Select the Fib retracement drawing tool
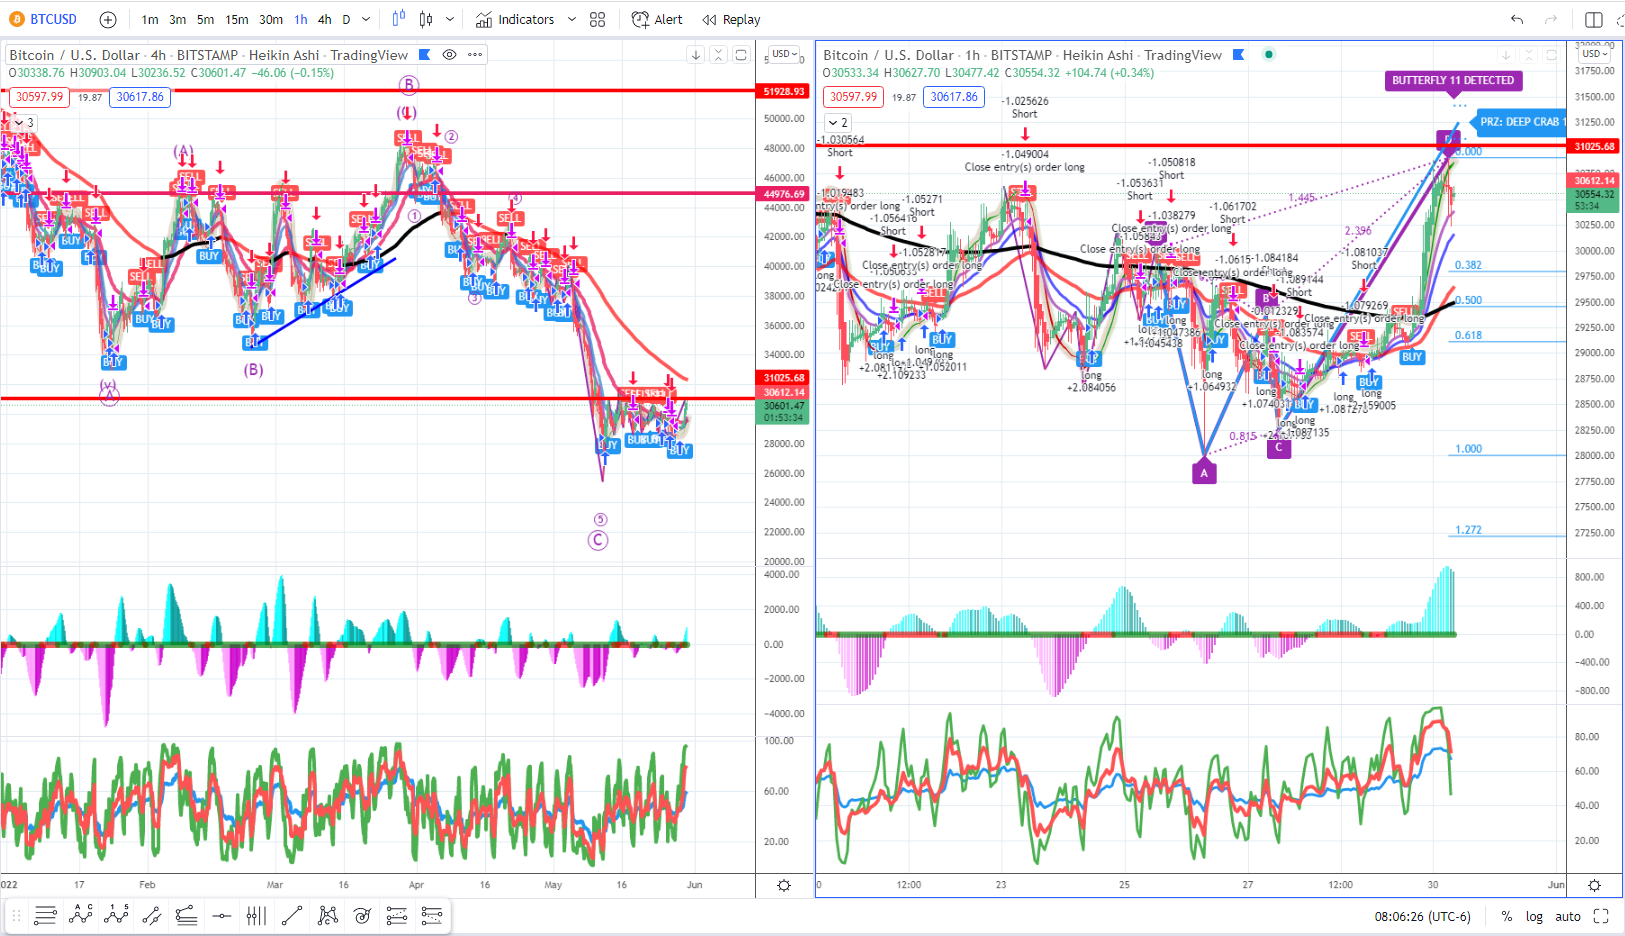The height and width of the screenshot is (936, 1625). [x=45, y=915]
